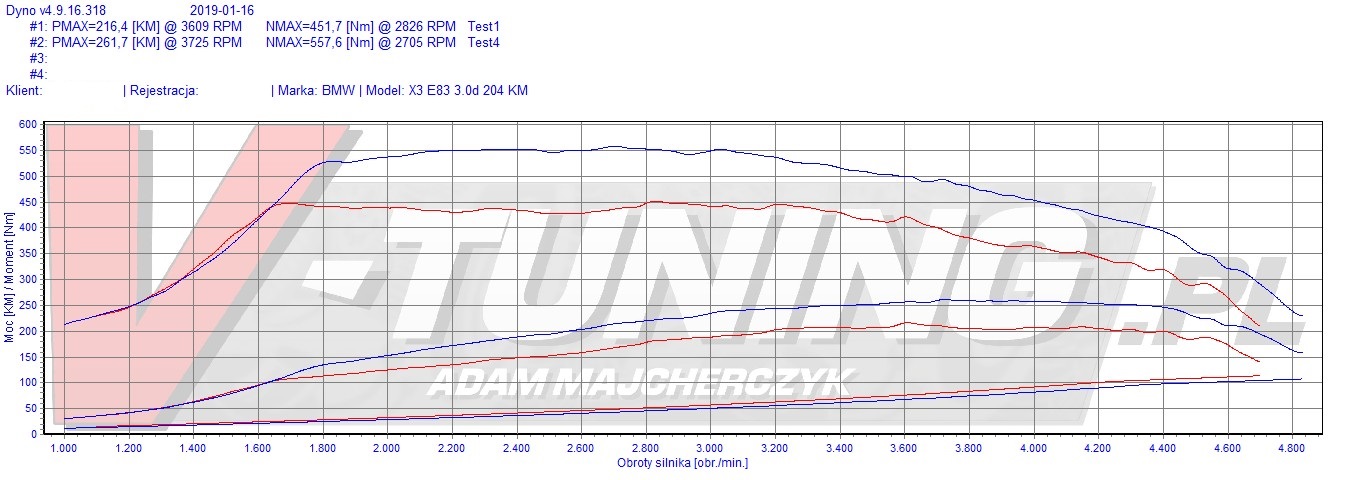Click the 600 y-axis tick label
Viewport: 1350px width, 480px height.
pos(27,125)
